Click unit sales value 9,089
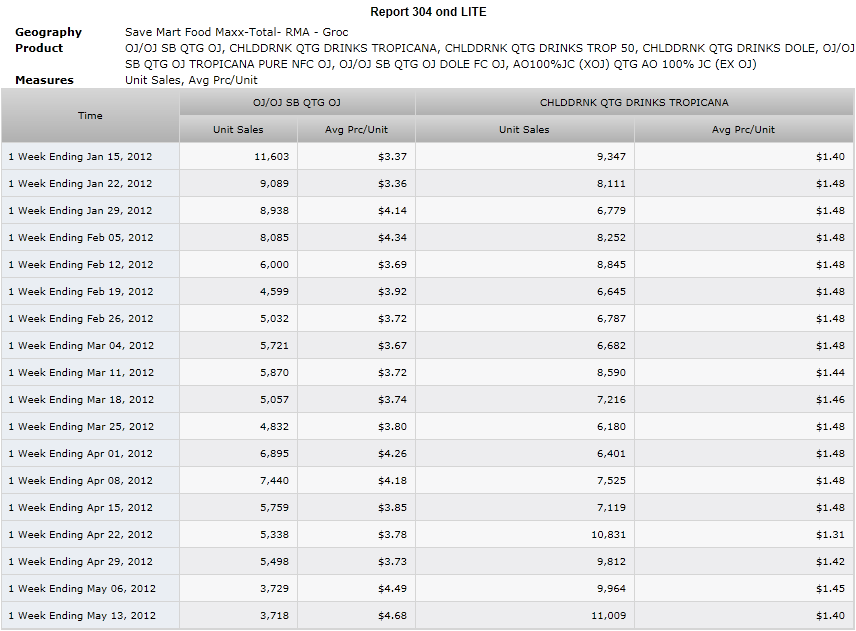The image size is (856, 631). [x=274, y=183]
